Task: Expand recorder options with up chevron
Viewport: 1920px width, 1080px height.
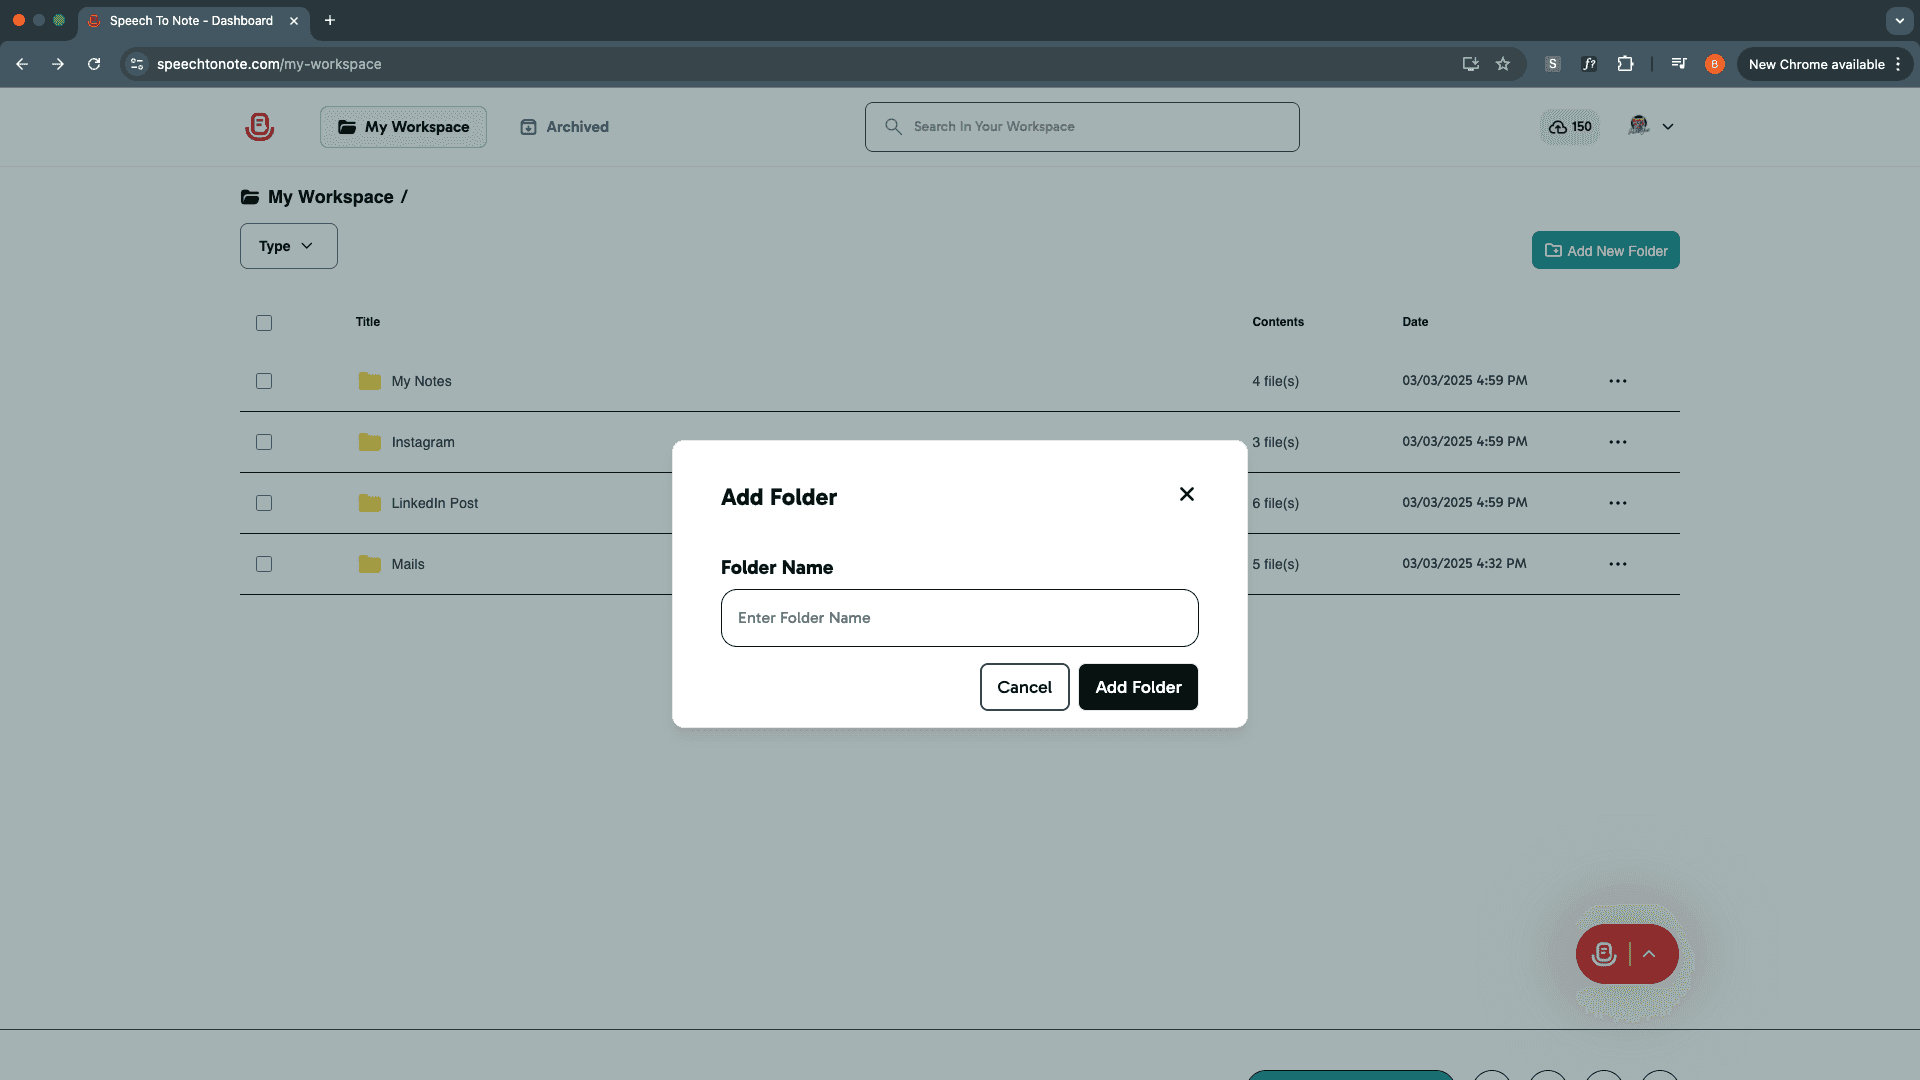Action: (1649, 954)
